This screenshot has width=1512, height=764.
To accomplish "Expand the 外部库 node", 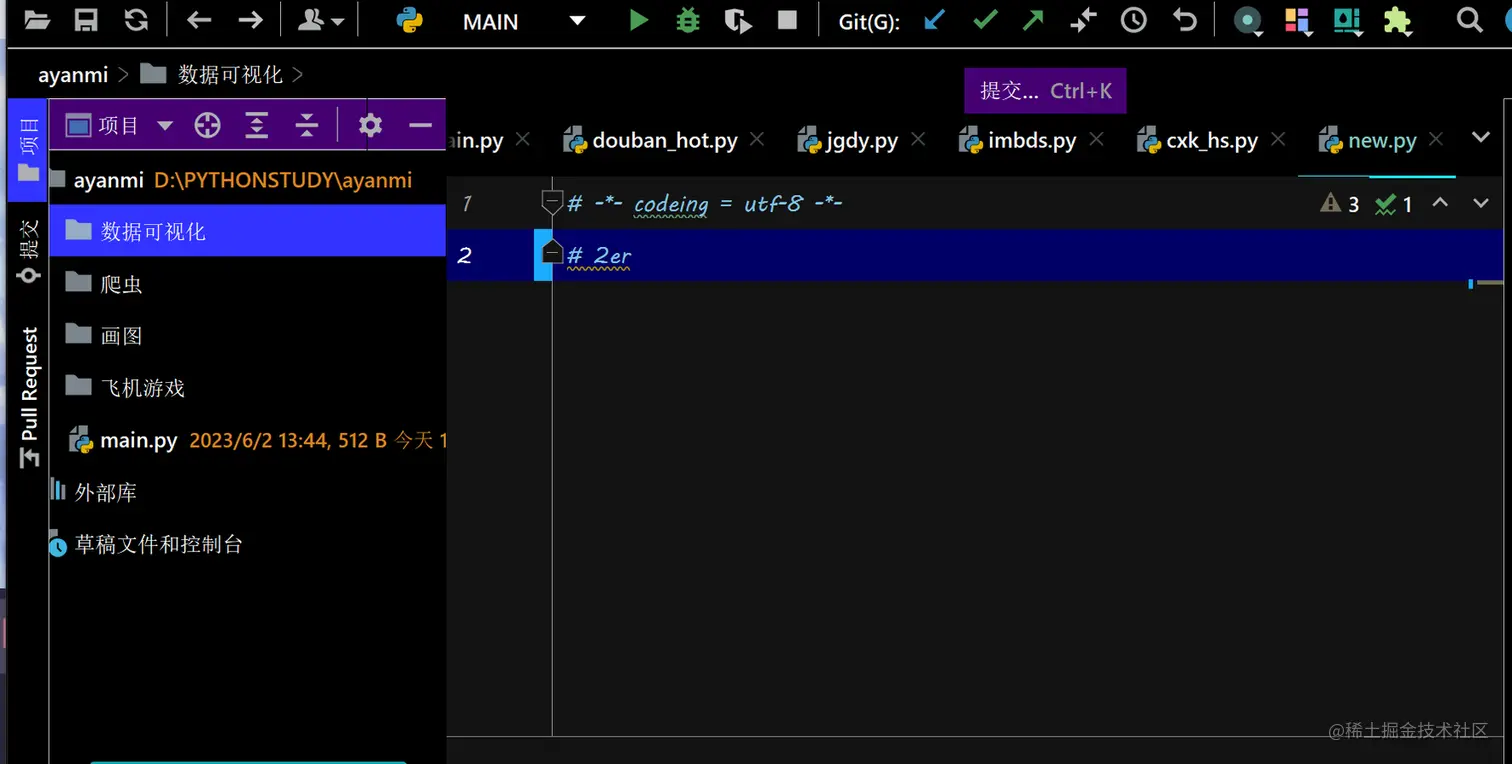I will pos(247,492).
